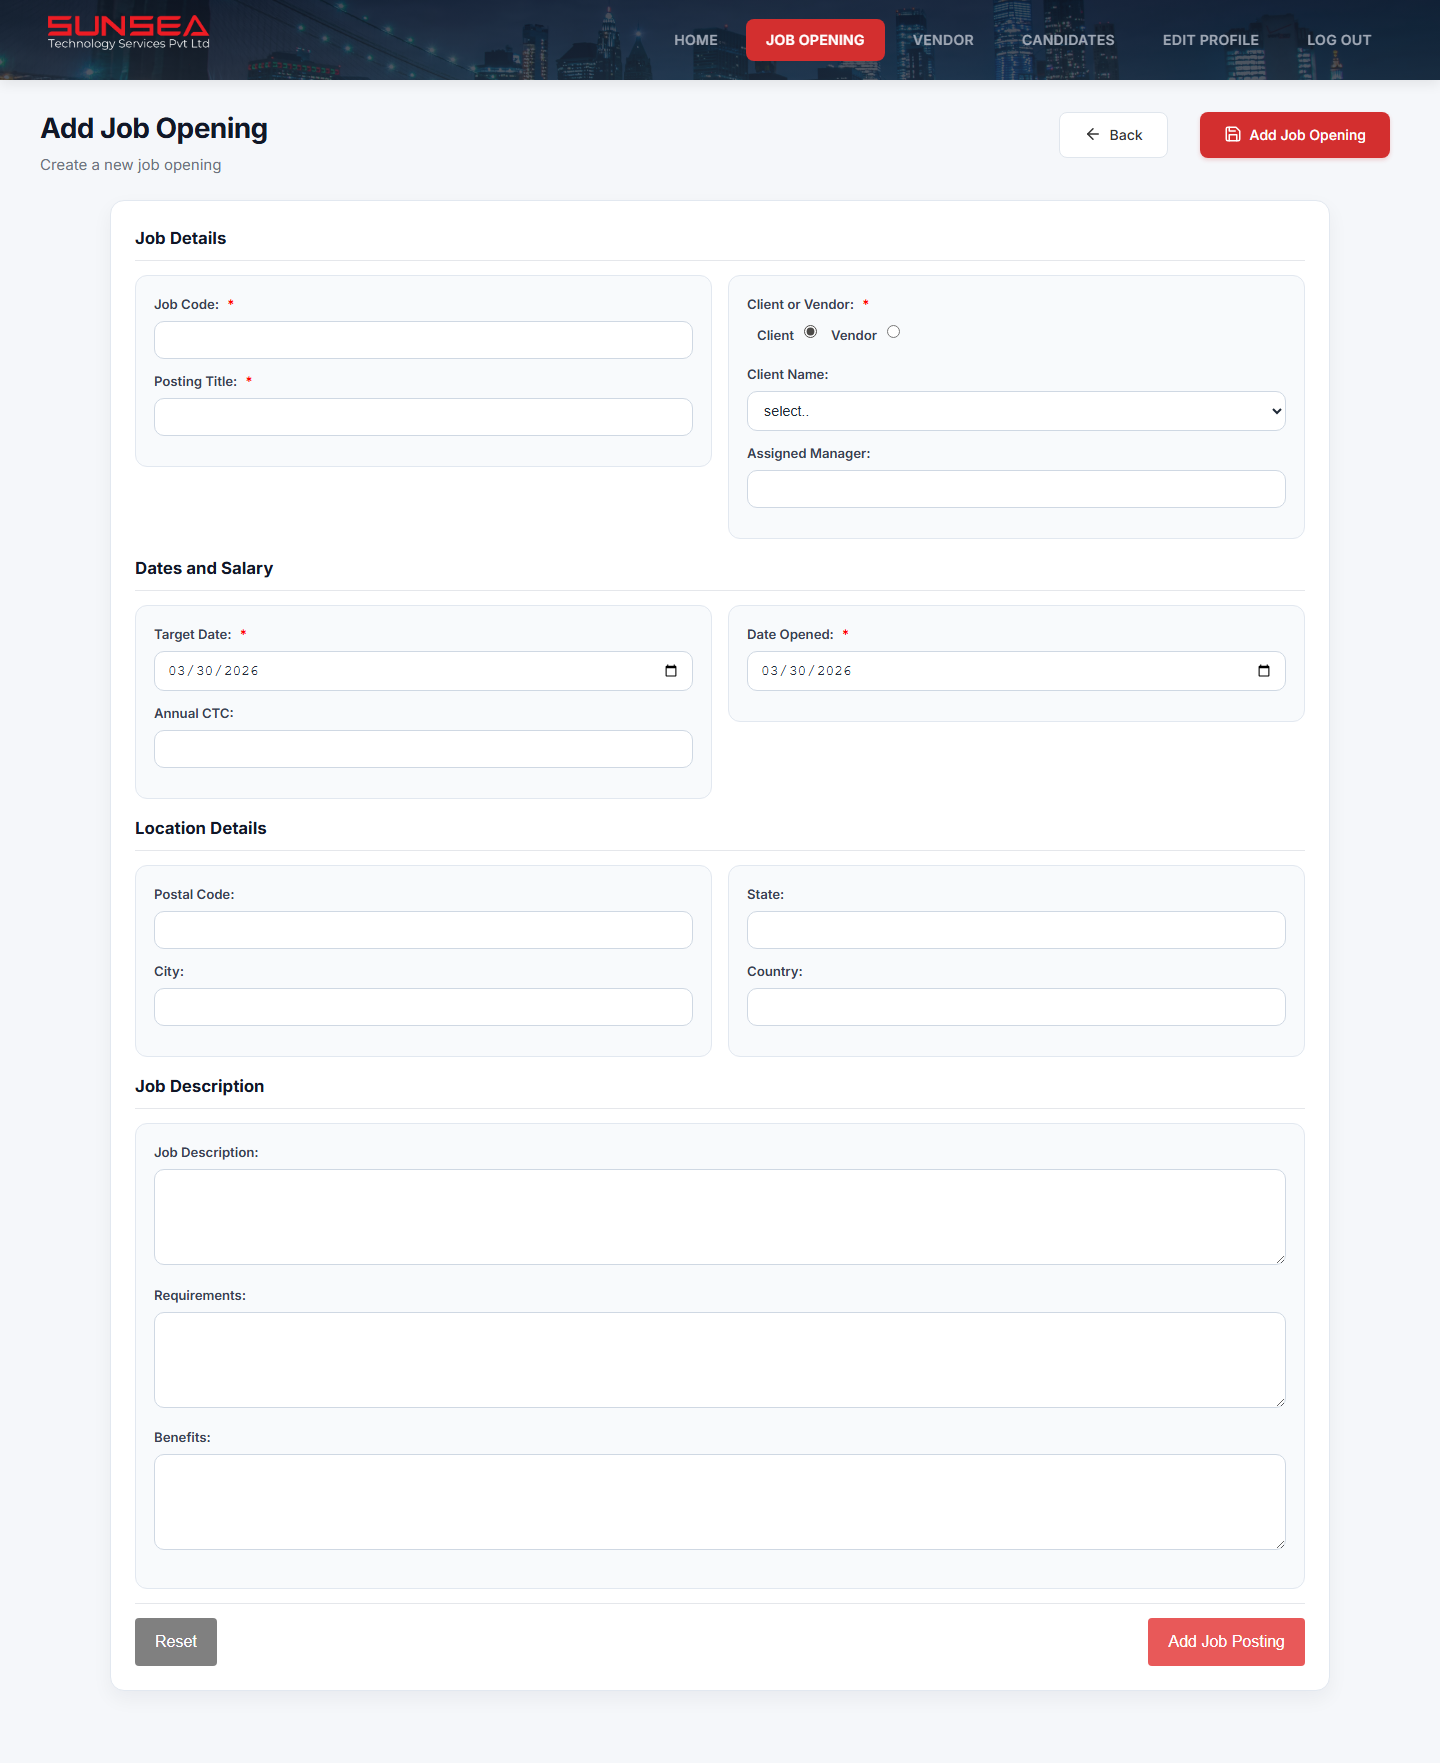Go to the HOME menu item

tap(696, 40)
